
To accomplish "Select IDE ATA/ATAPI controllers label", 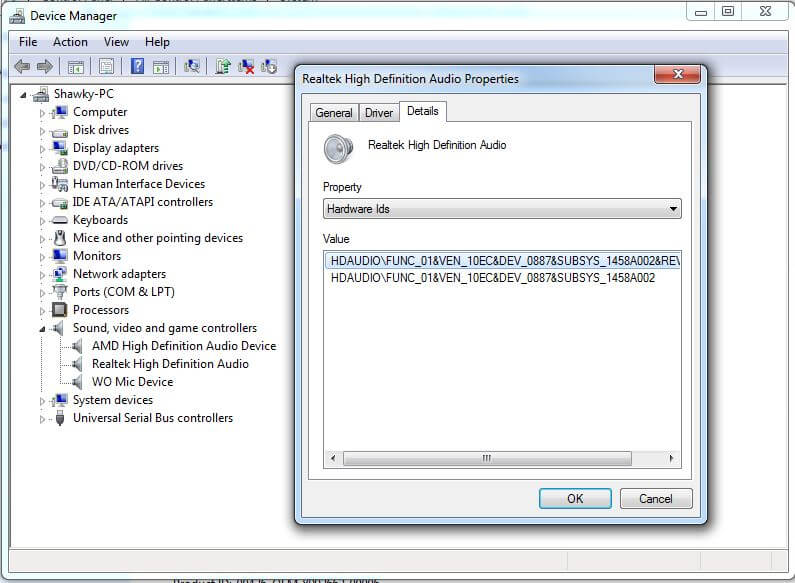I will coord(143,202).
